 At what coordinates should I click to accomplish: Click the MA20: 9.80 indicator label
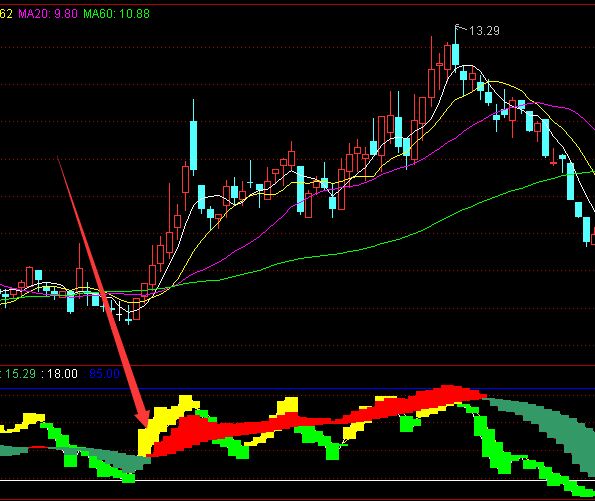point(48,14)
